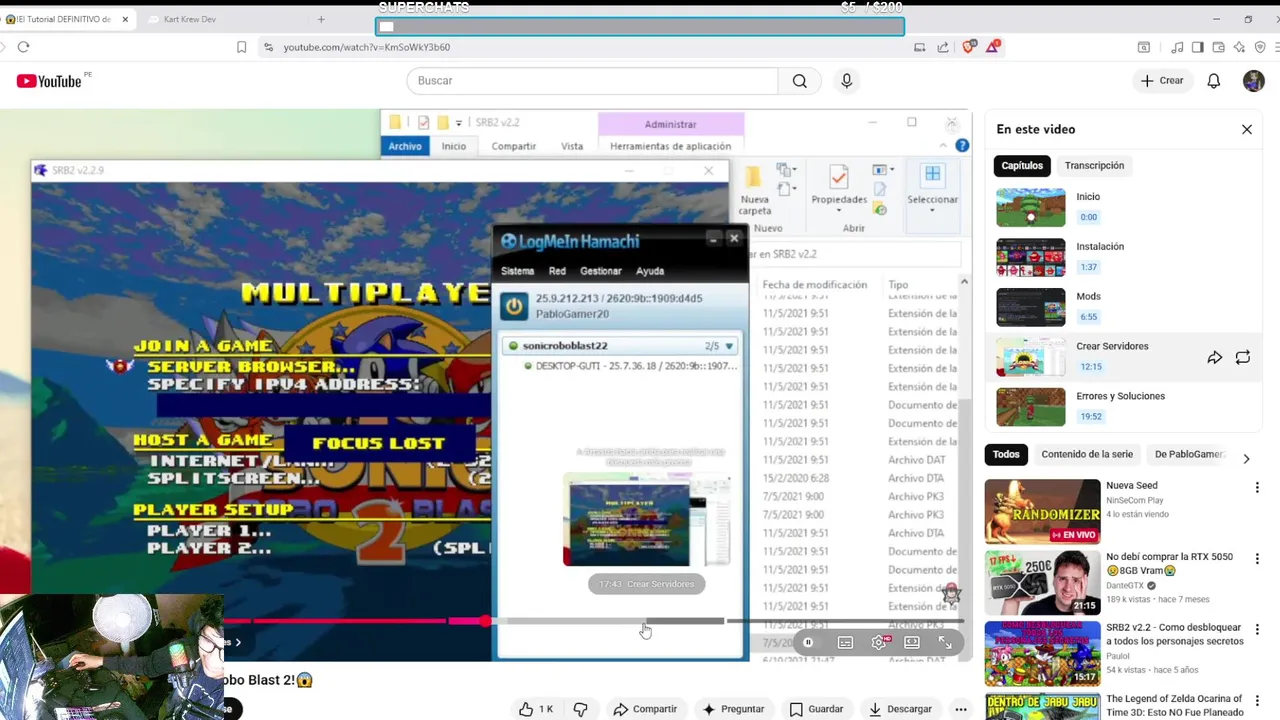Click the Crear button in YouTube header
Viewport: 1280px width, 720px height.
pos(1162,81)
